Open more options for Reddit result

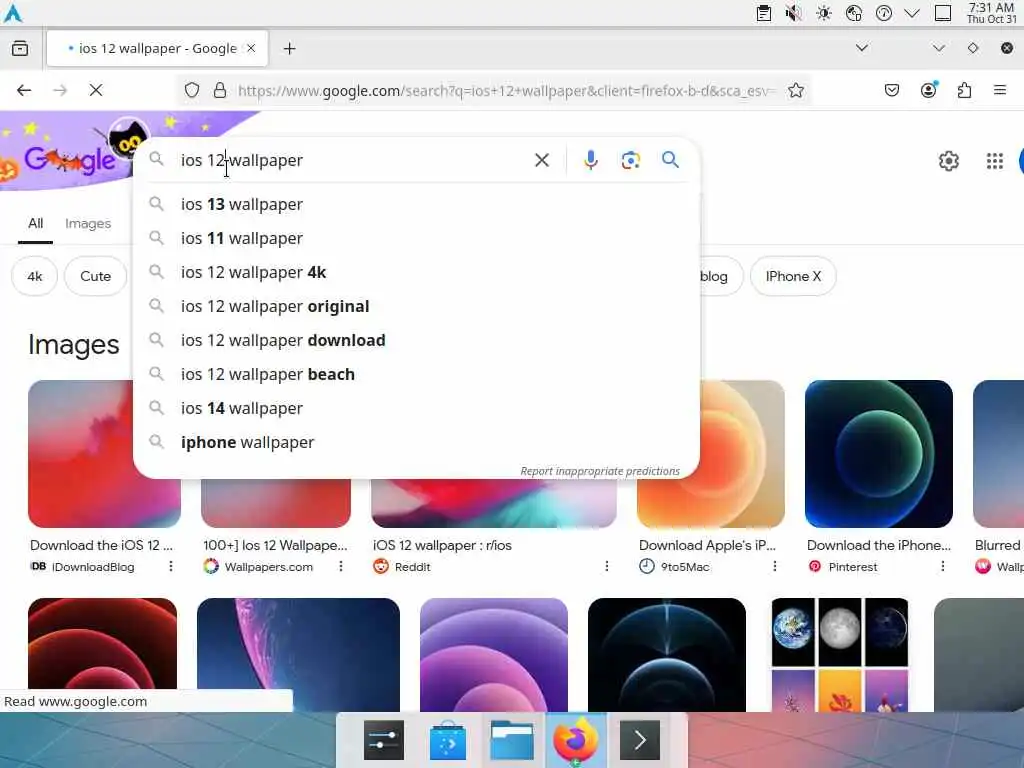pyautogui.click(x=607, y=566)
